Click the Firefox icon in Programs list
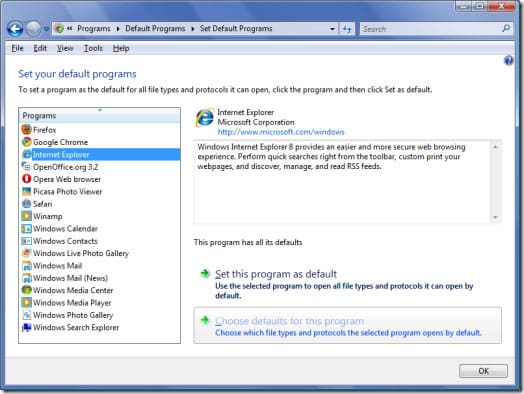The height and width of the screenshot is (394, 524). 26,129
